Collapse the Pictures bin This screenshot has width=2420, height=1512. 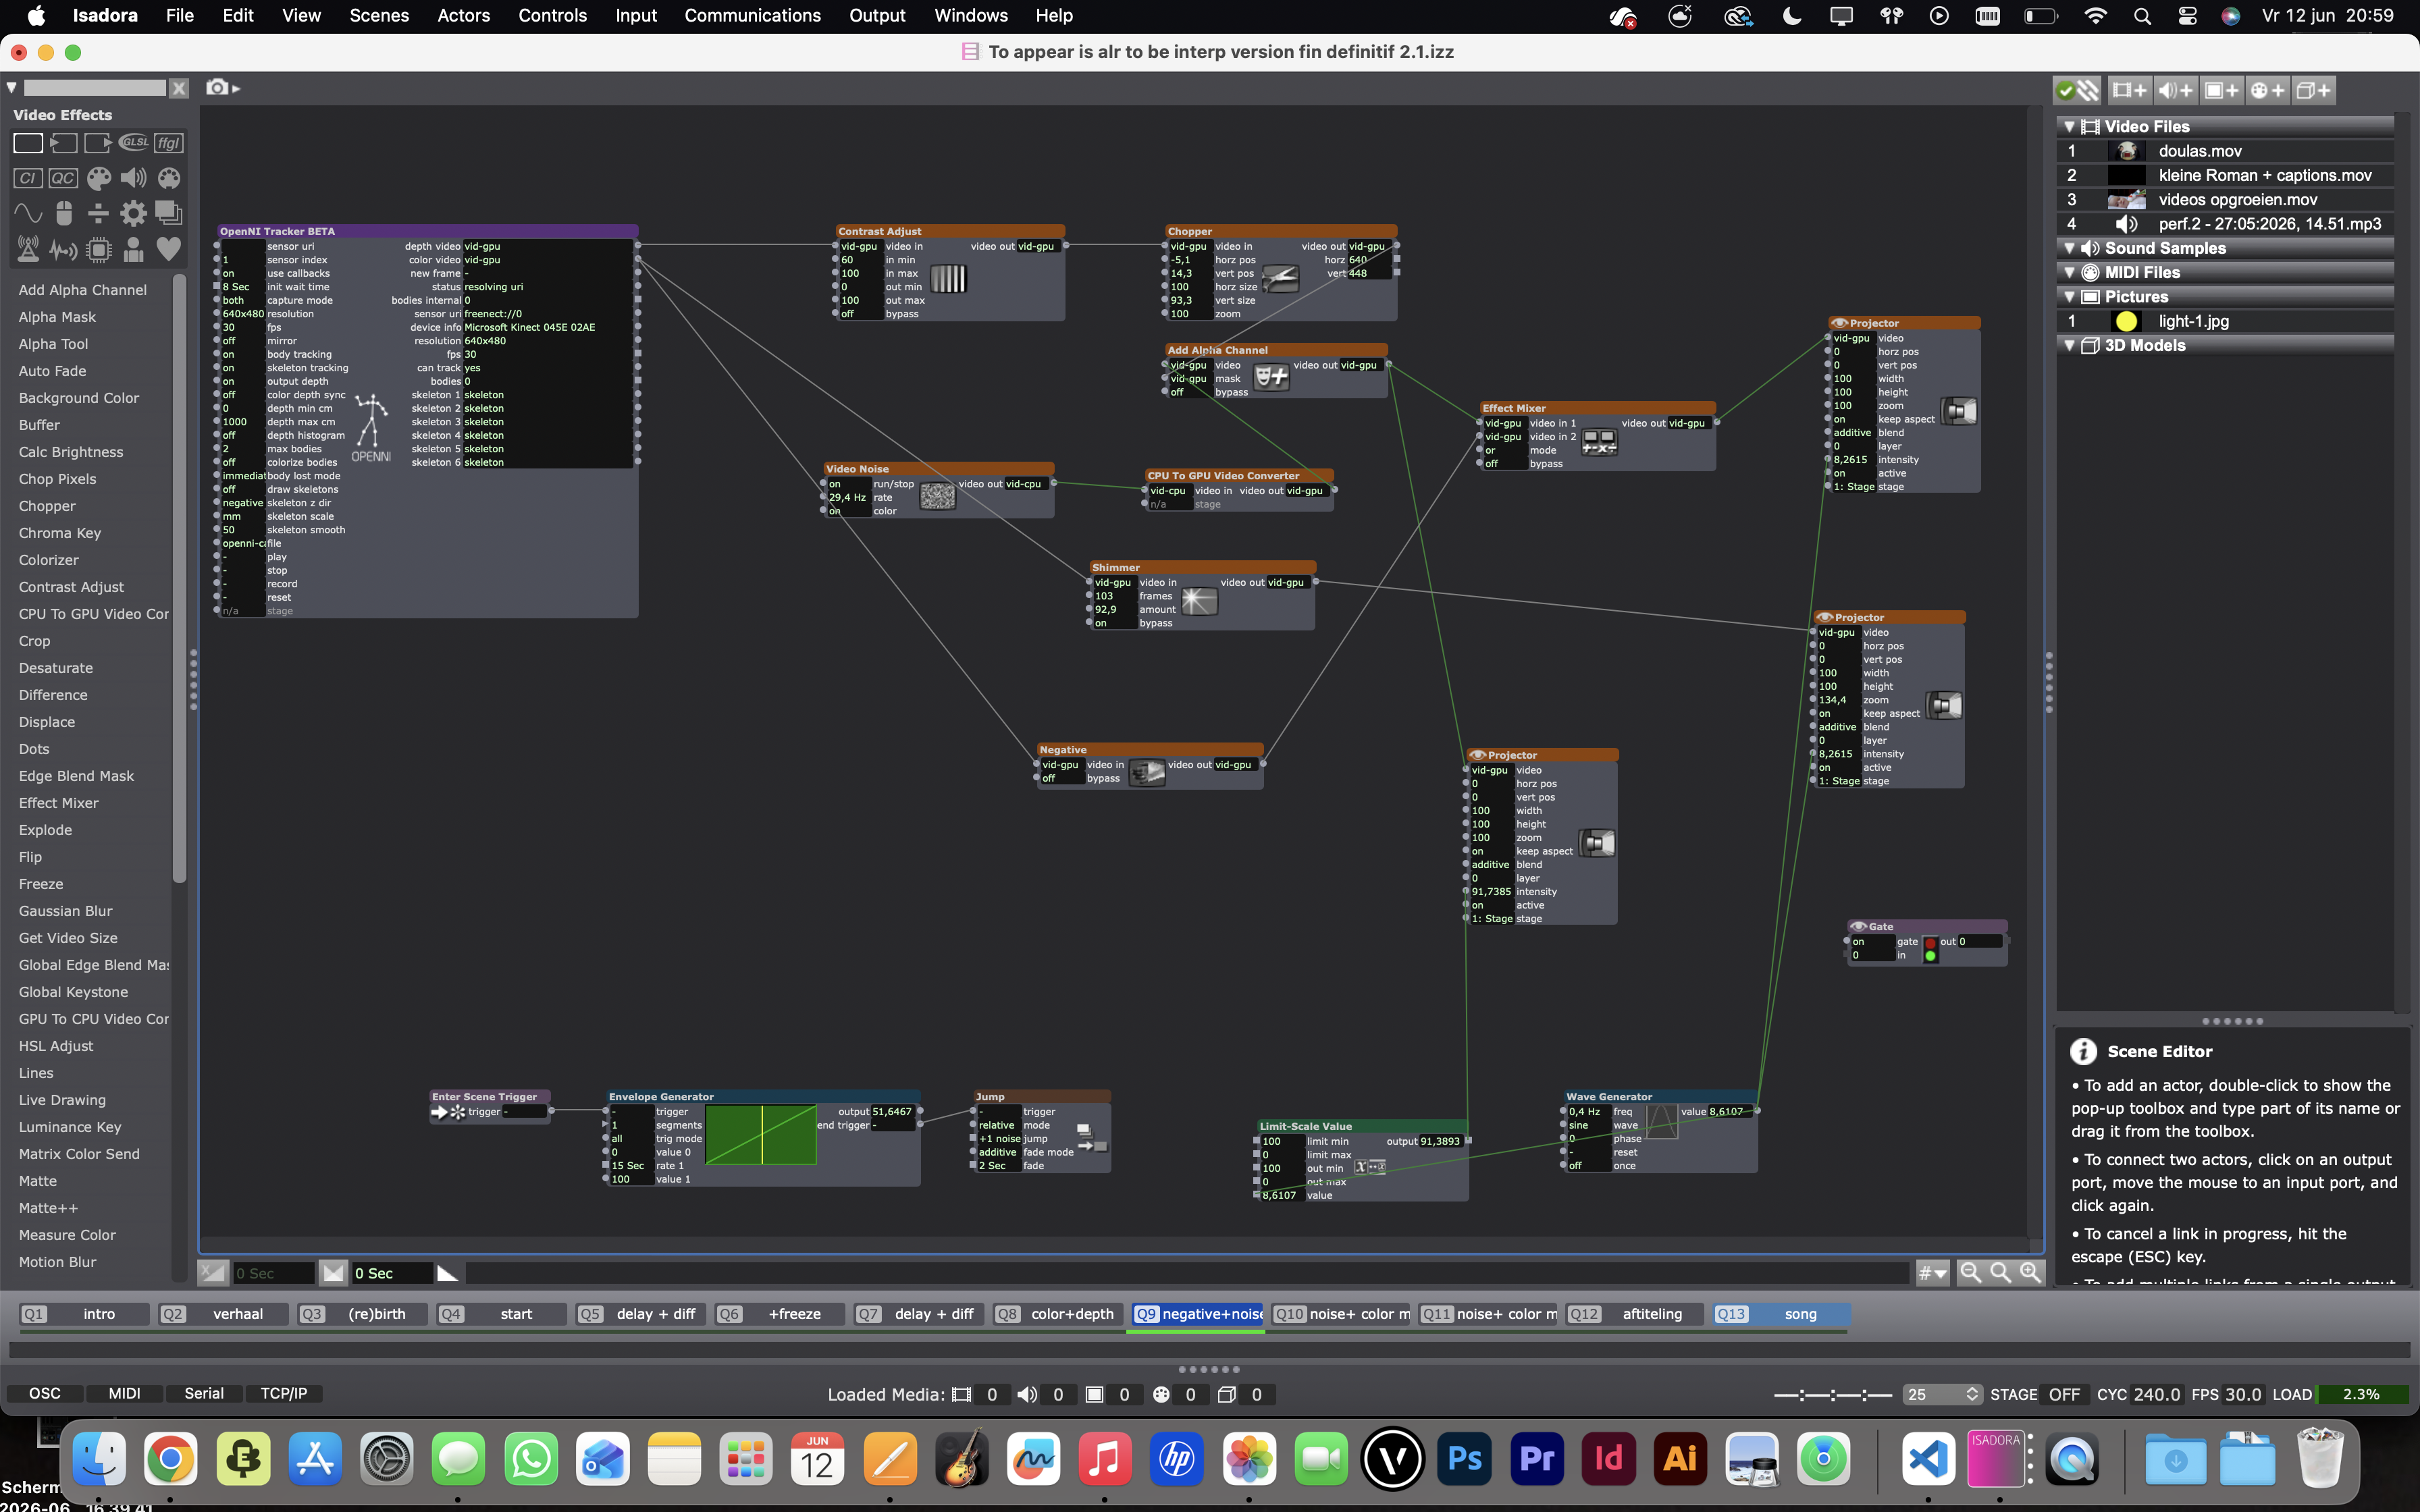click(x=2069, y=297)
